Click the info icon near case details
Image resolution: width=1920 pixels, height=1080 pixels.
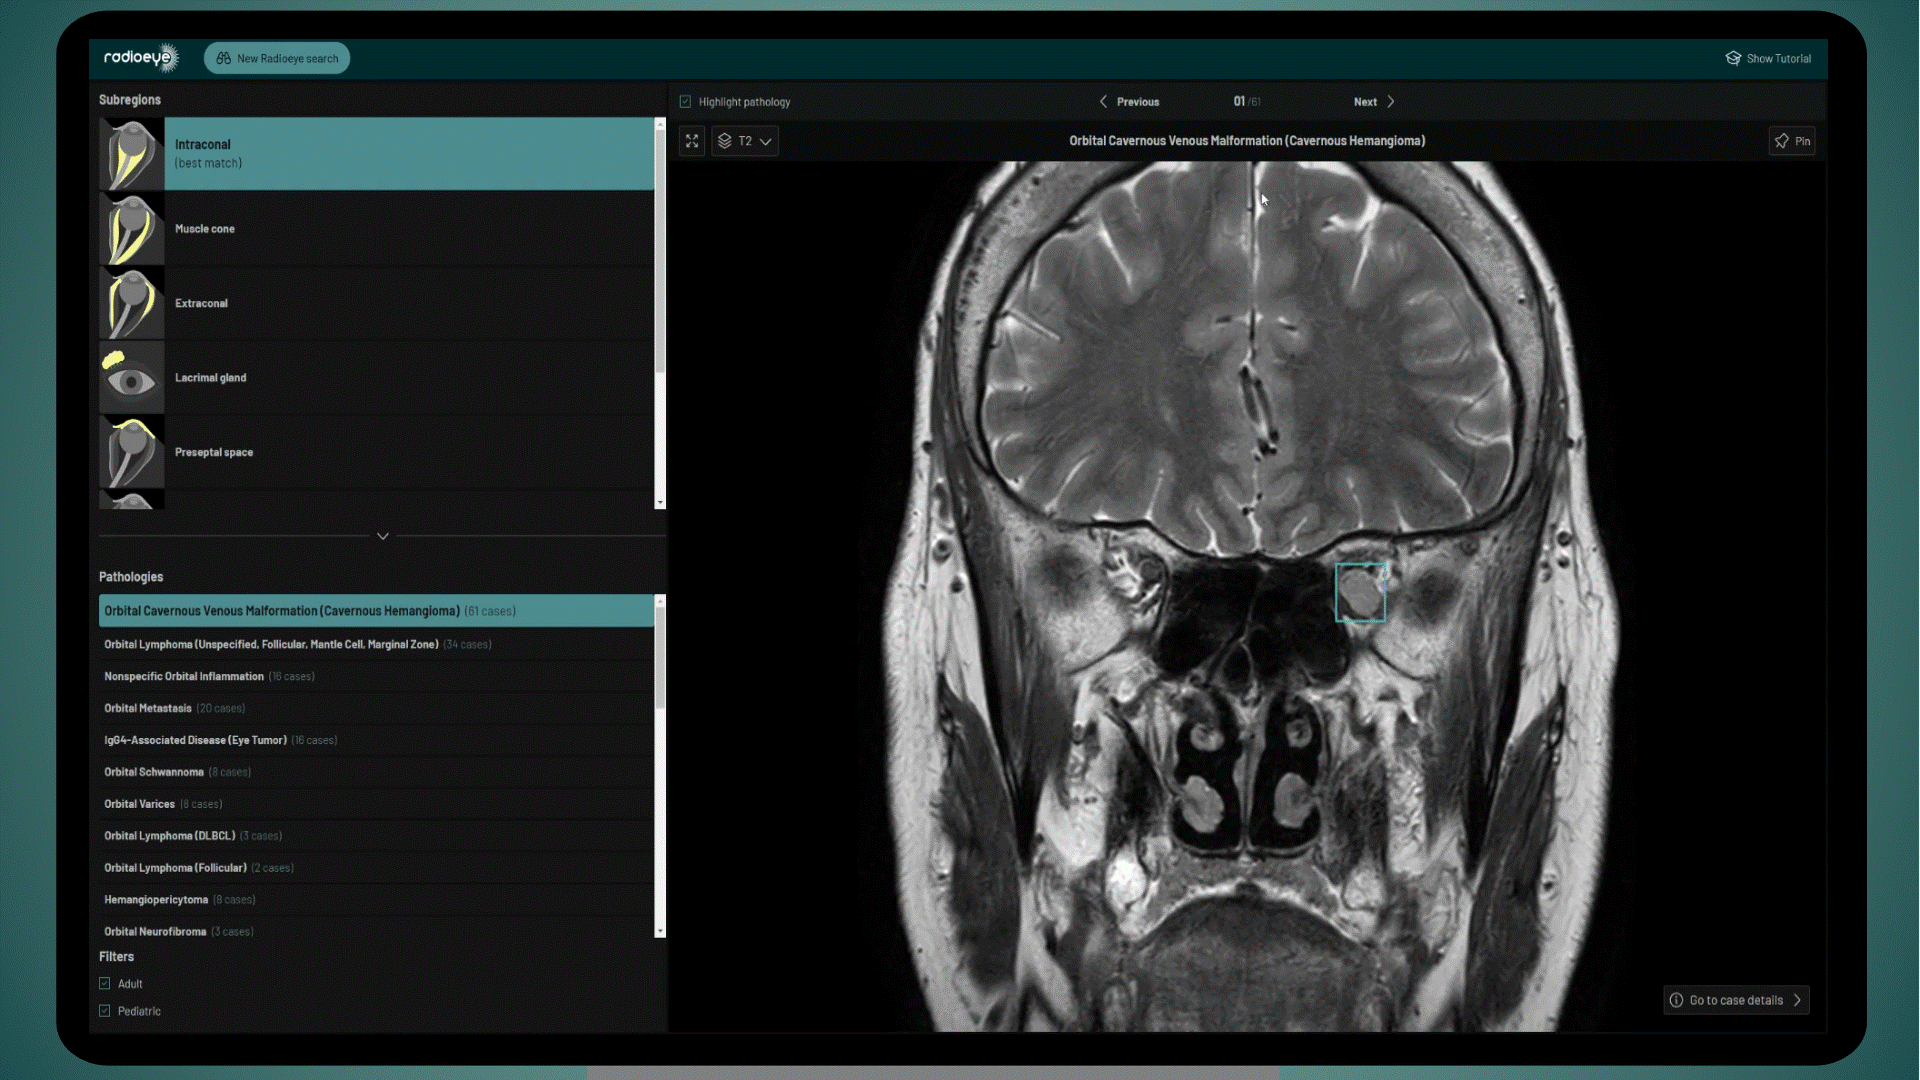pos(1676,1000)
